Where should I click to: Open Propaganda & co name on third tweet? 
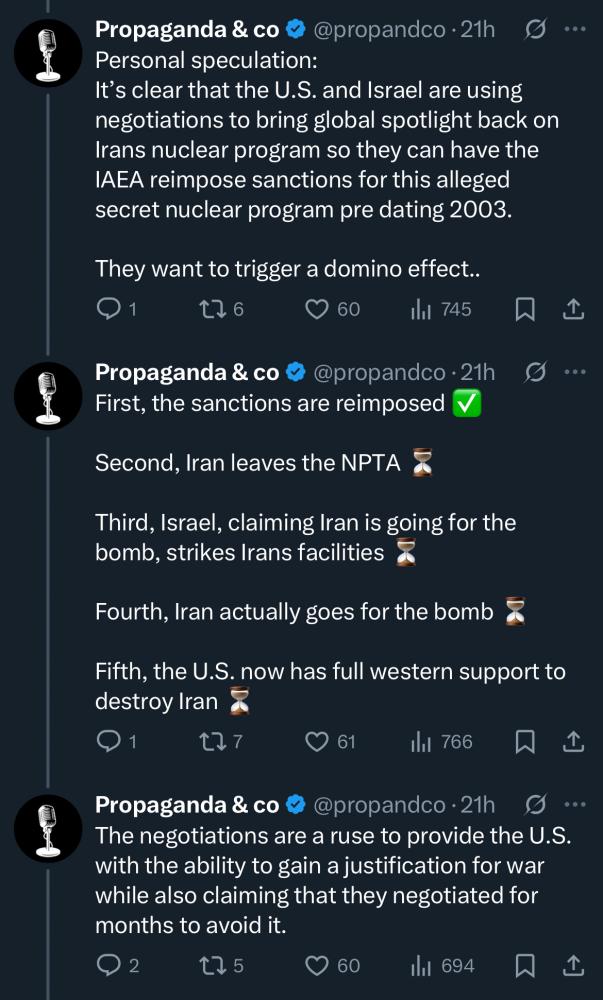[187, 805]
